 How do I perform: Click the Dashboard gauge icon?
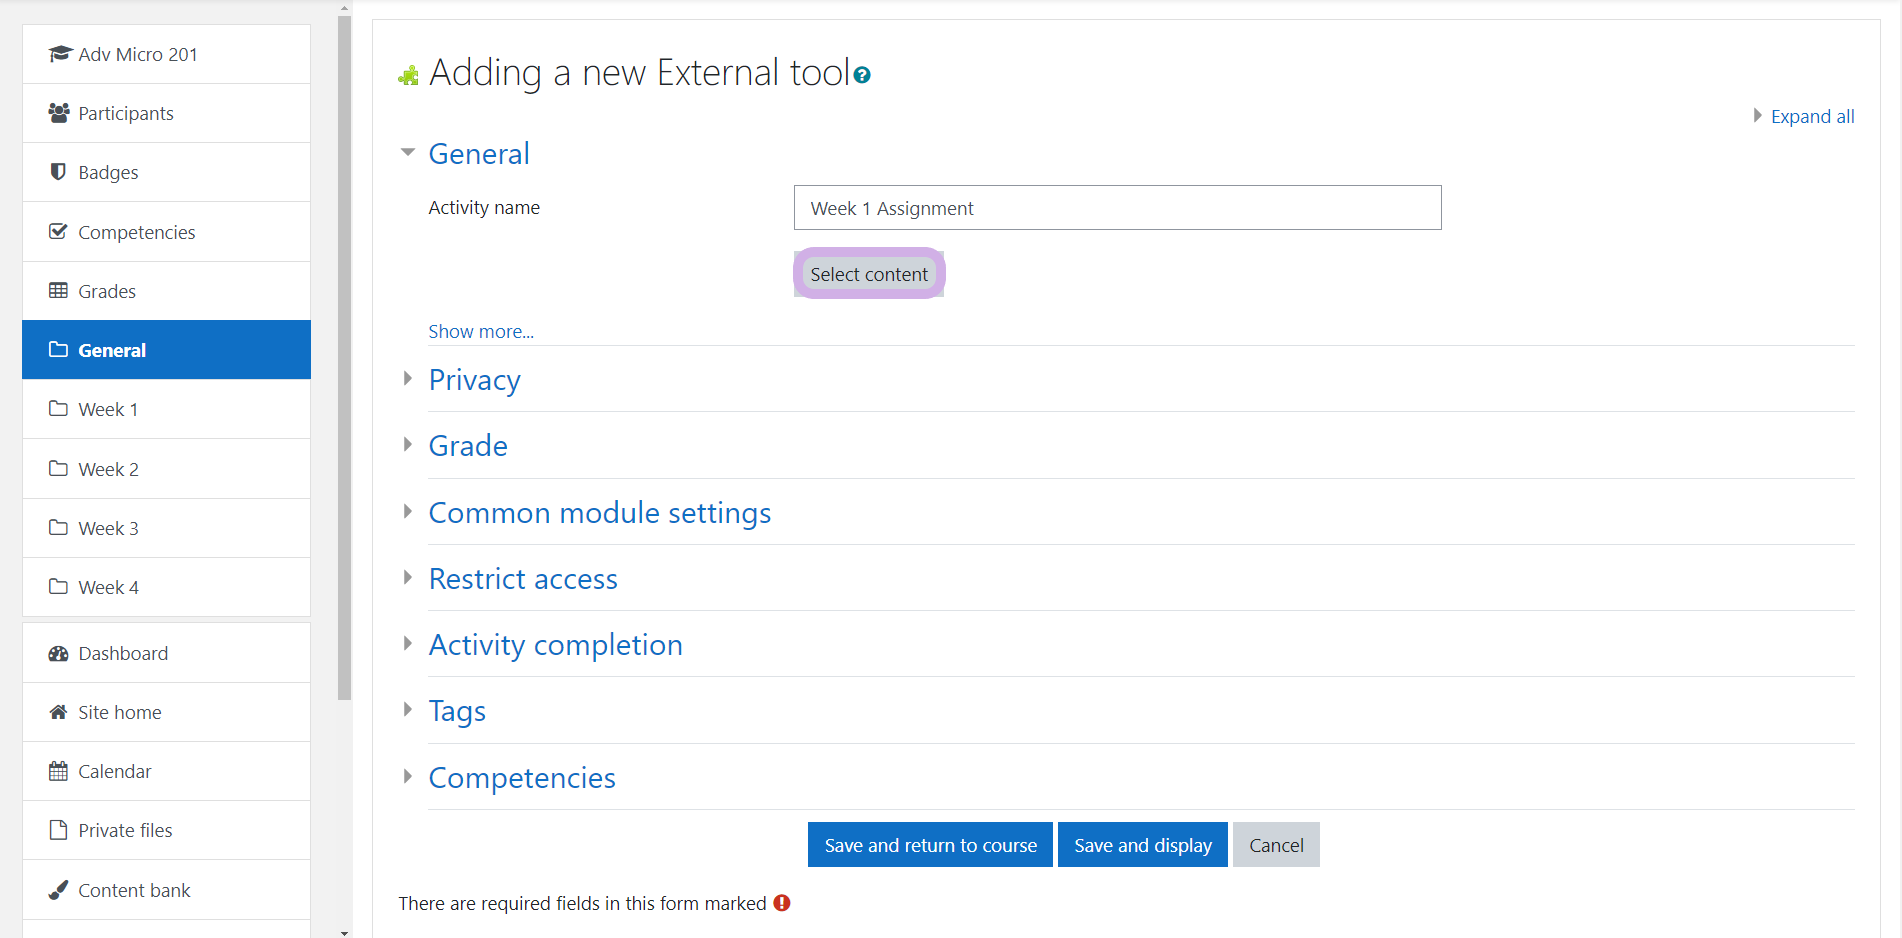click(59, 653)
